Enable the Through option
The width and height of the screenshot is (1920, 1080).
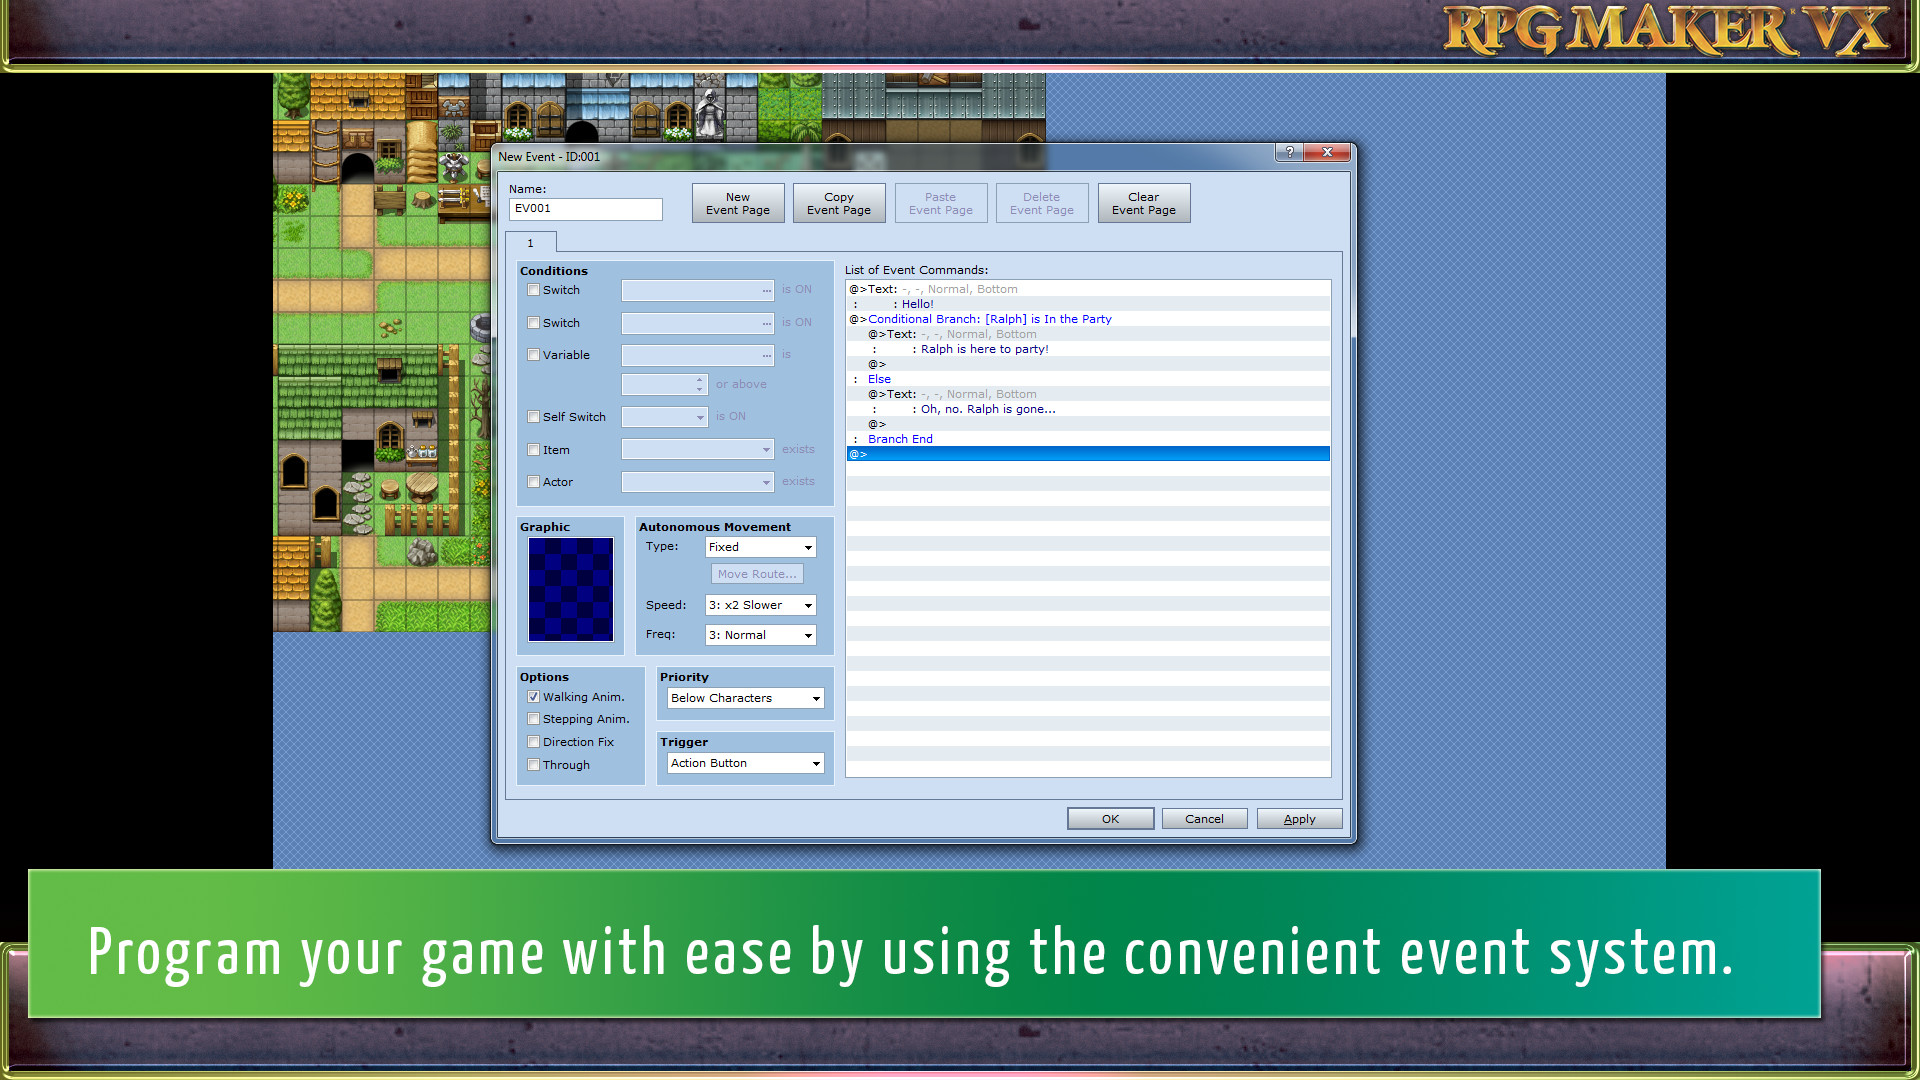pos(534,764)
